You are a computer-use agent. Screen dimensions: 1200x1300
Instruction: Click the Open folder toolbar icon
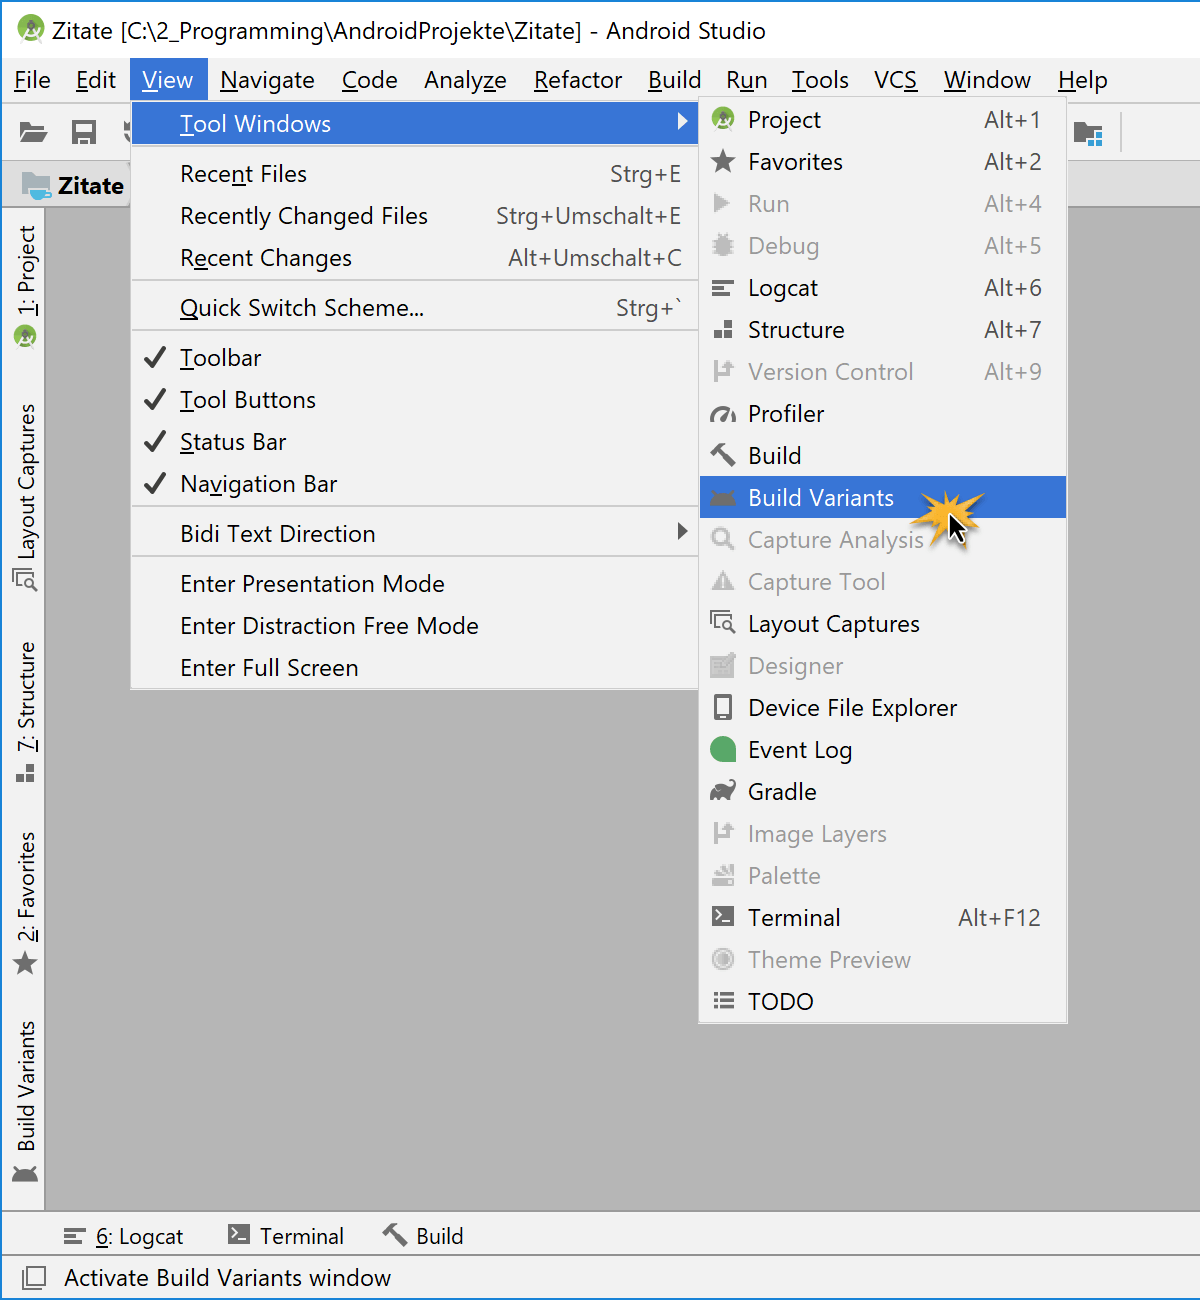[x=34, y=132]
